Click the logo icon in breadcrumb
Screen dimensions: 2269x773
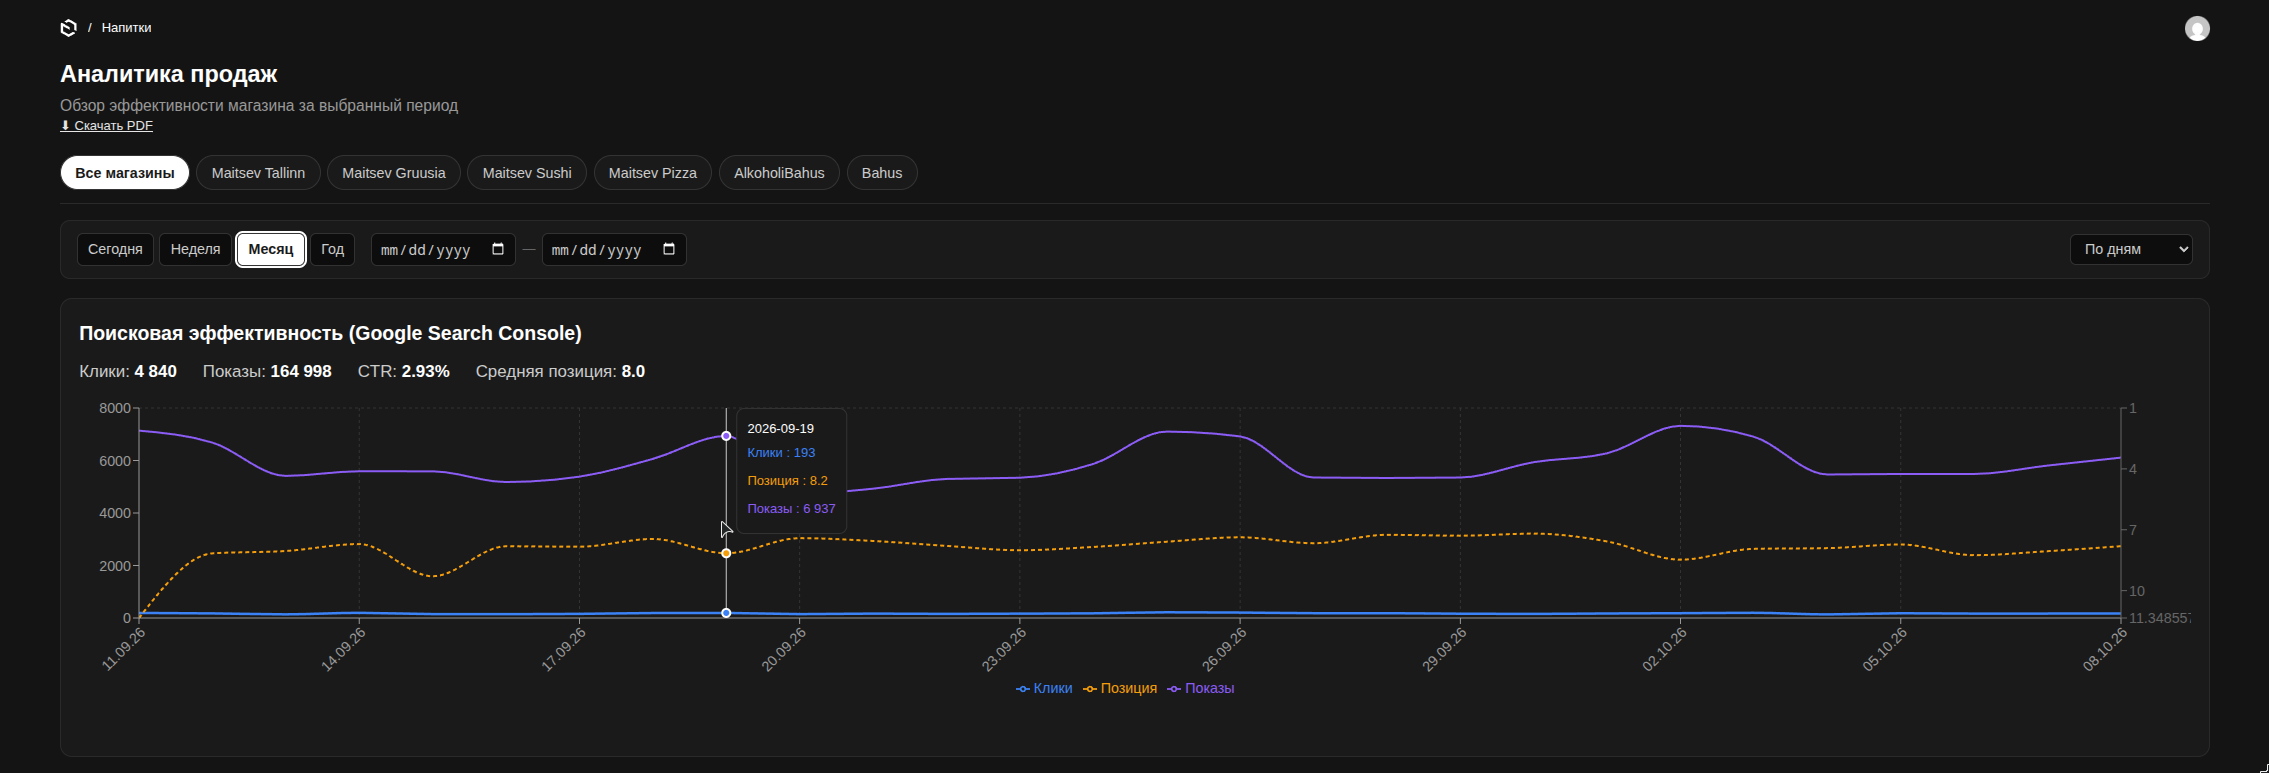pyautogui.click(x=68, y=28)
